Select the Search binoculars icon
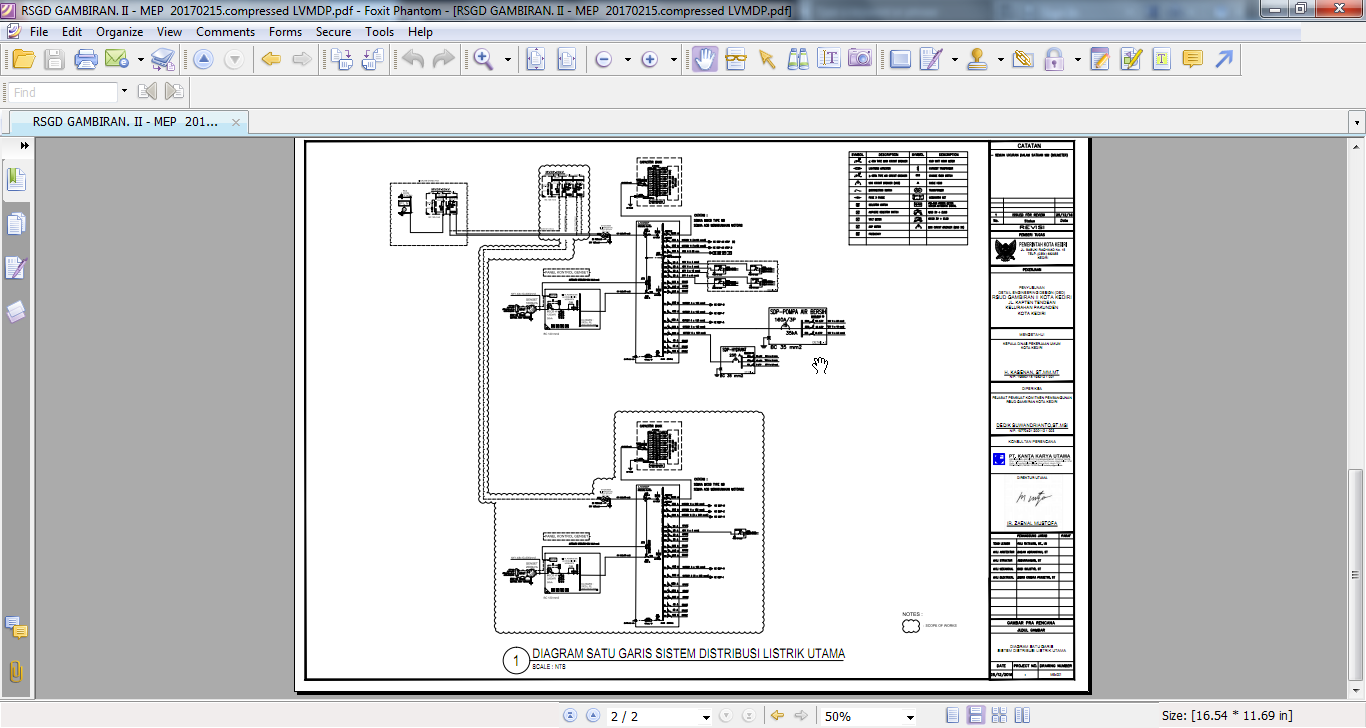The width and height of the screenshot is (1366, 728). click(x=798, y=60)
